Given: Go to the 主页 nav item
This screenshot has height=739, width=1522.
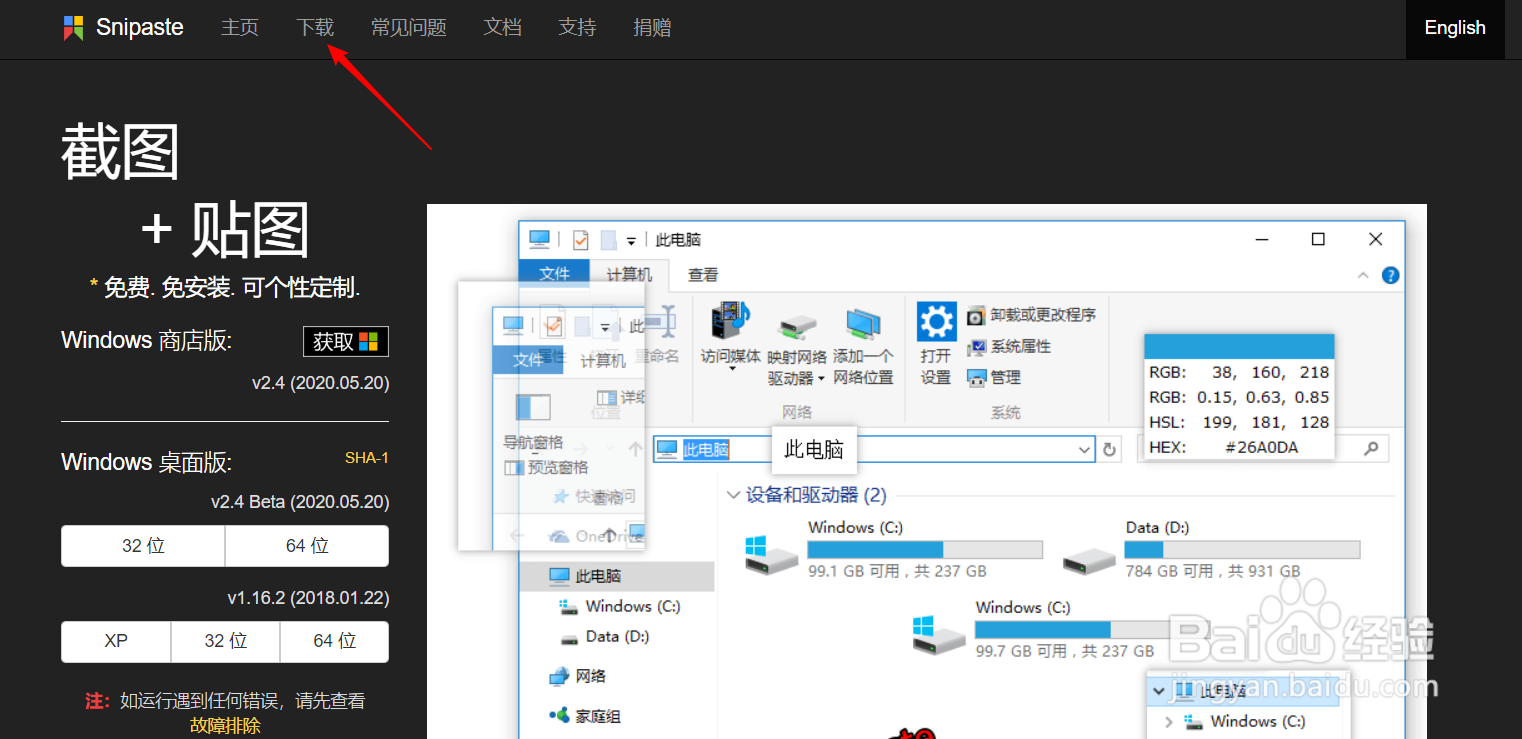Looking at the screenshot, I should click(x=240, y=28).
